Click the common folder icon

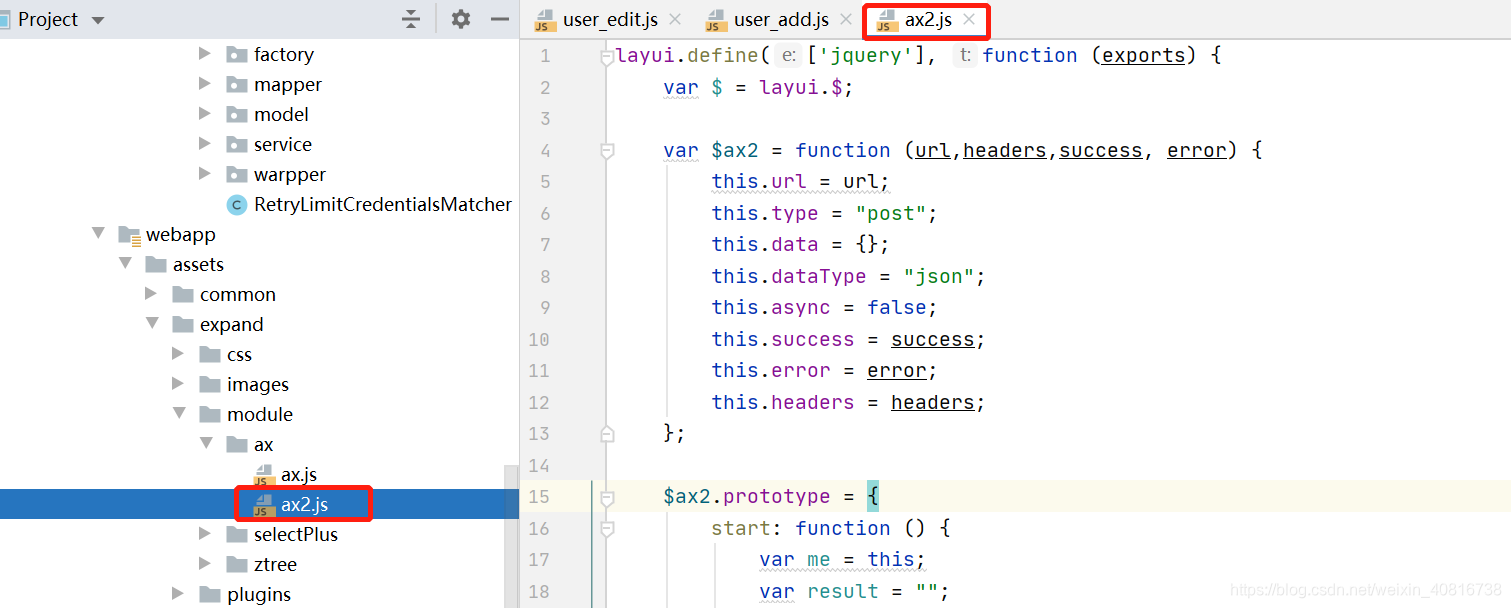point(183,294)
